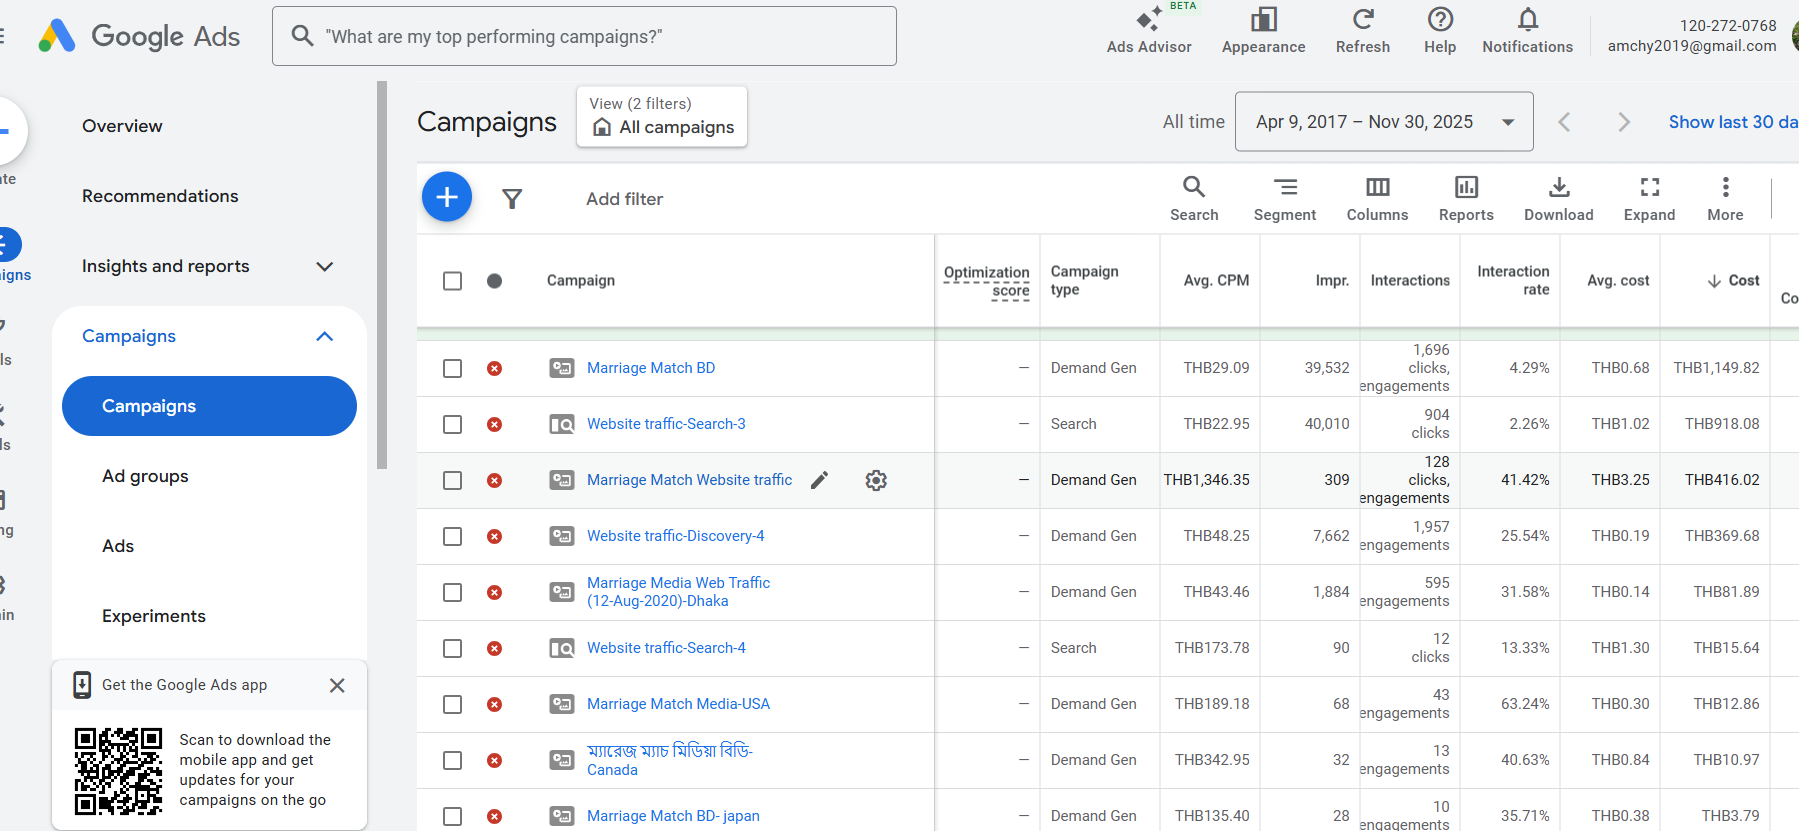This screenshot has height=831, width=1799.
Task: Click status icon for Website traffic-Discovery-4
Action: point(494,536)
